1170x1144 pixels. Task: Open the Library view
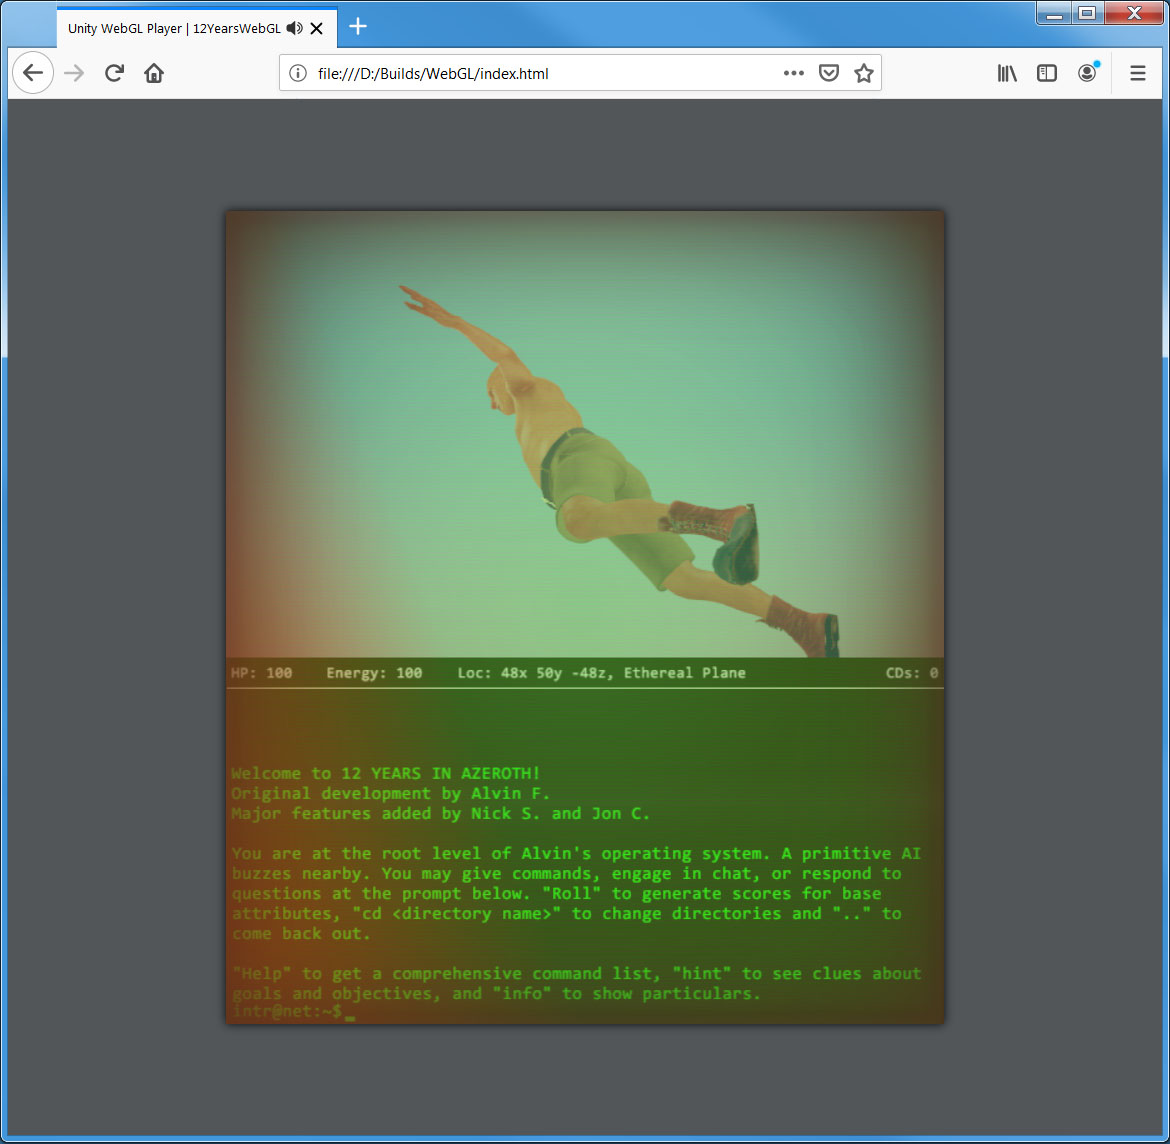pos(1007,73)
